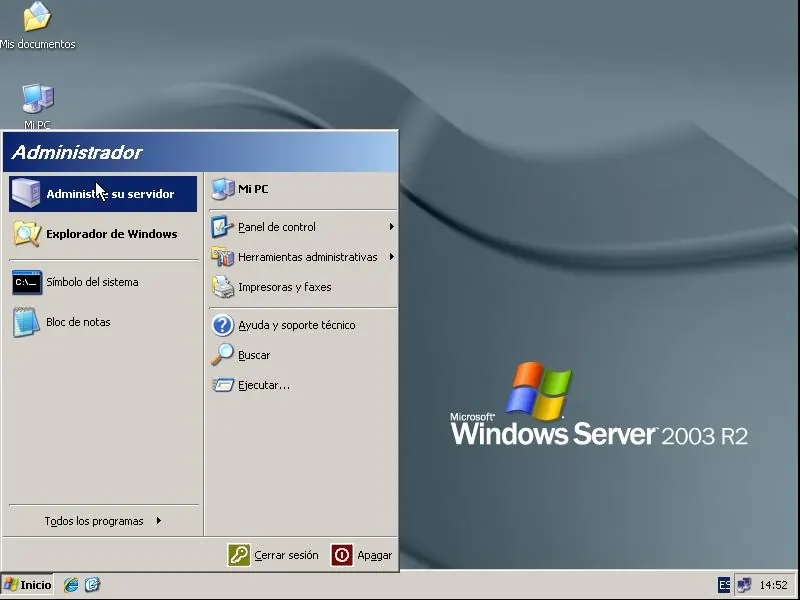Click the key icon for Cerrar sesión
800x600 pixels.
[x=239, y=555]
